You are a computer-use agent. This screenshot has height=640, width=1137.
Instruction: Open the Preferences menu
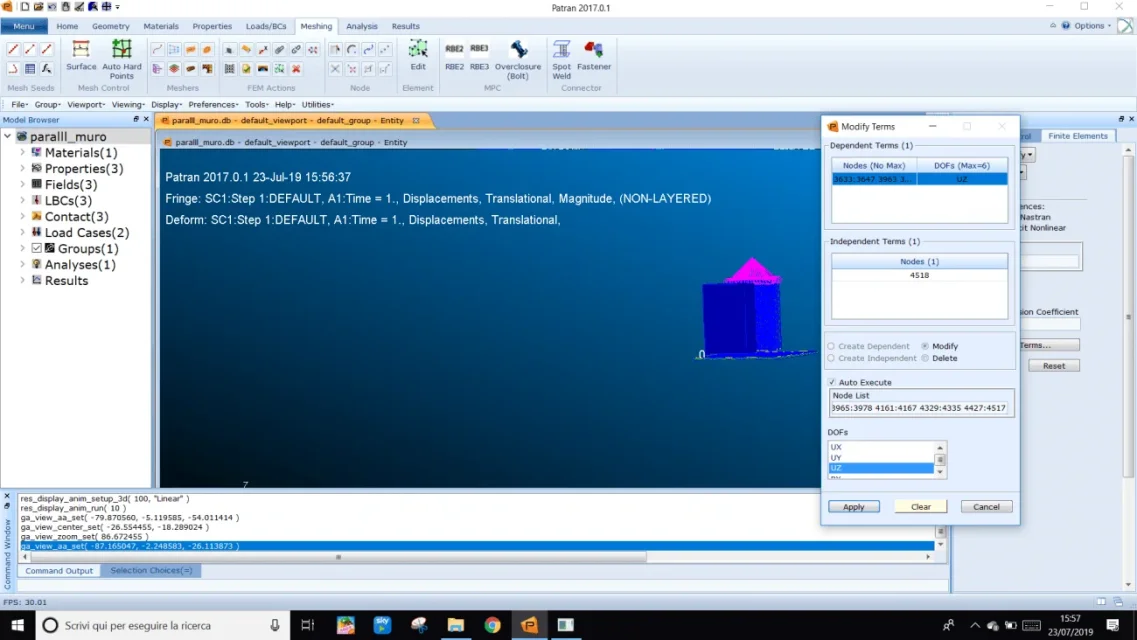(213, 104)
